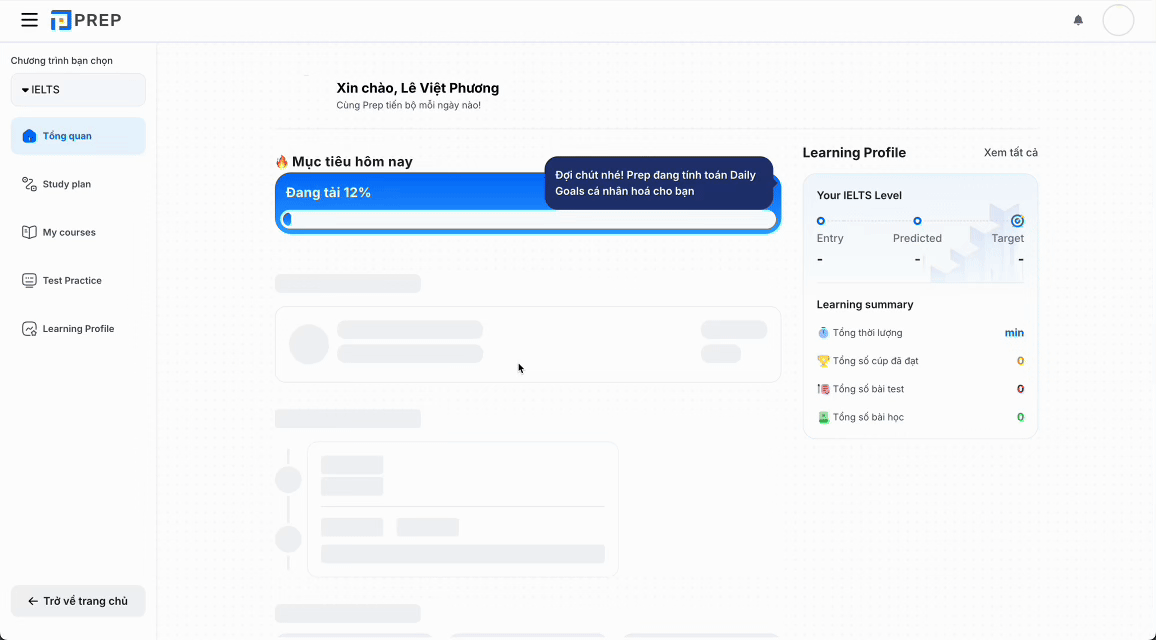Open the Xem tất cả link
Screen dimensions: 1156x640
[1010, 153]
